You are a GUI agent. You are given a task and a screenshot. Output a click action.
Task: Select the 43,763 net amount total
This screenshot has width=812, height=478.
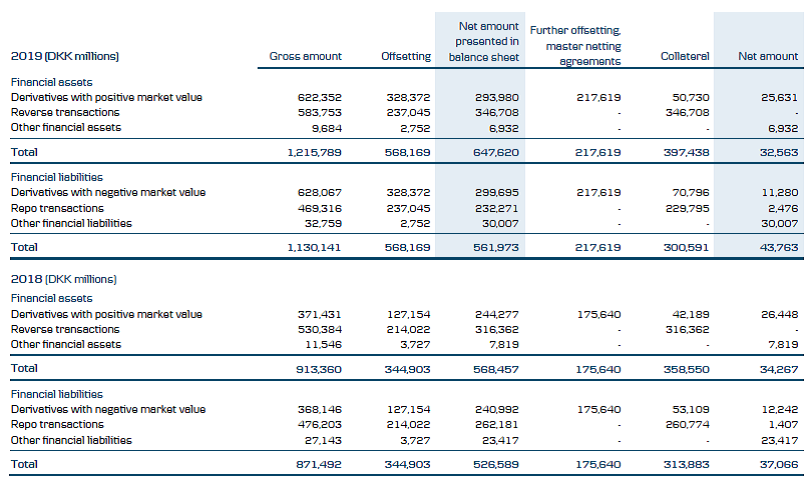(x=778, y=246)
